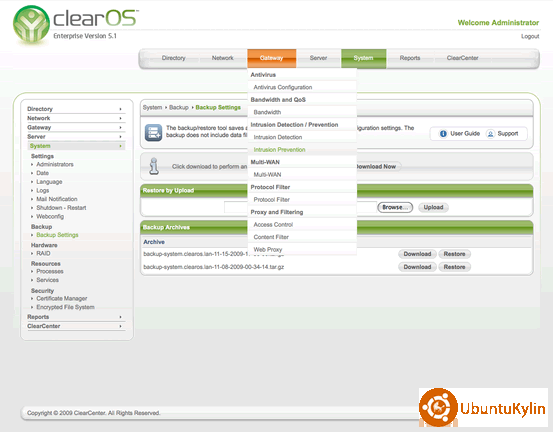Click the Welcome Administrator text
Screen dimensions: 553x432
(498, 23)
